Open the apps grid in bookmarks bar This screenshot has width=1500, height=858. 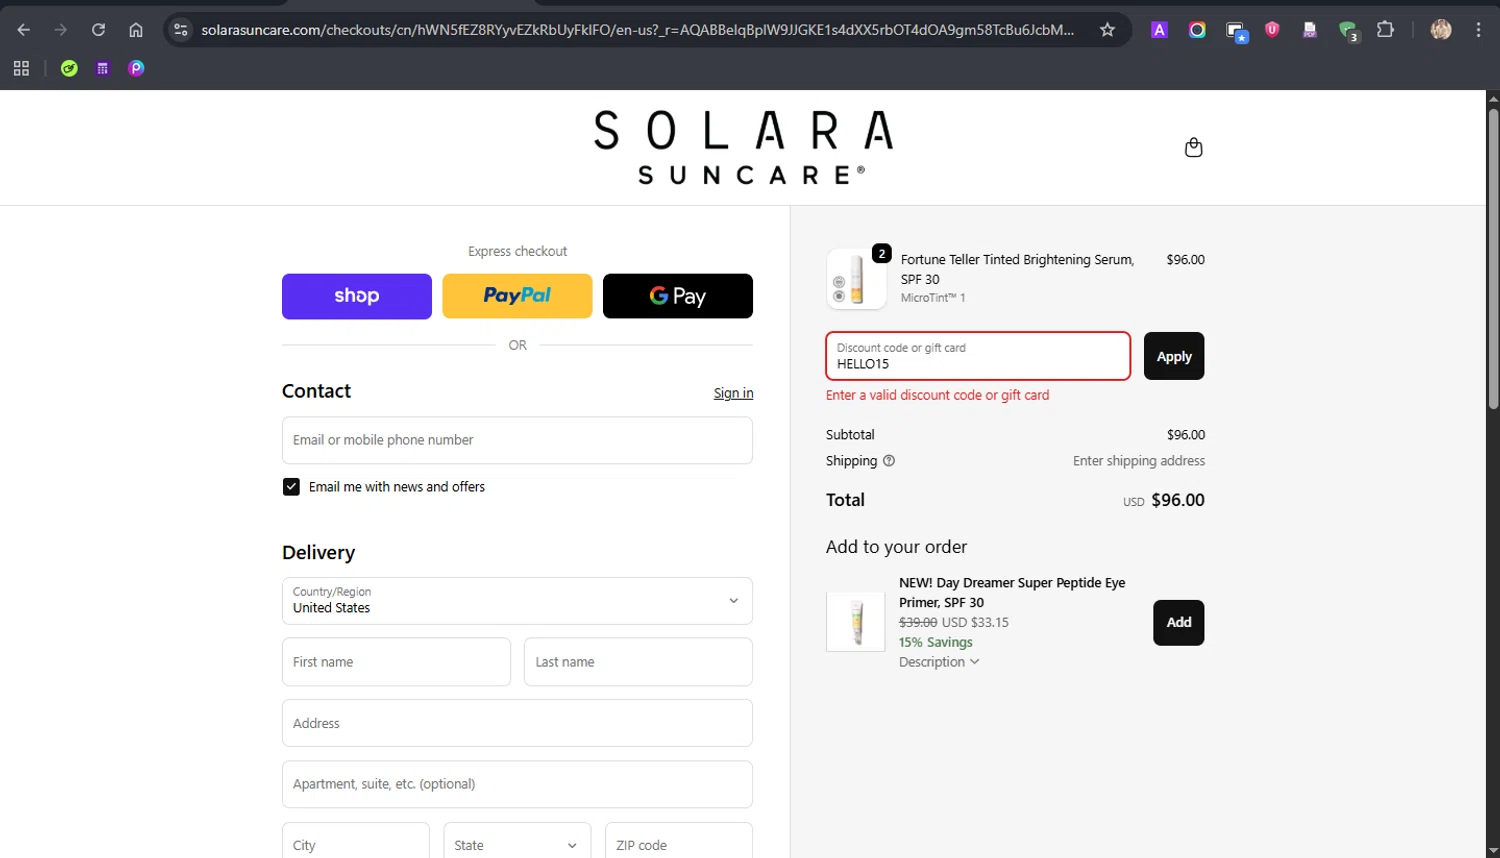click(21, 68)
